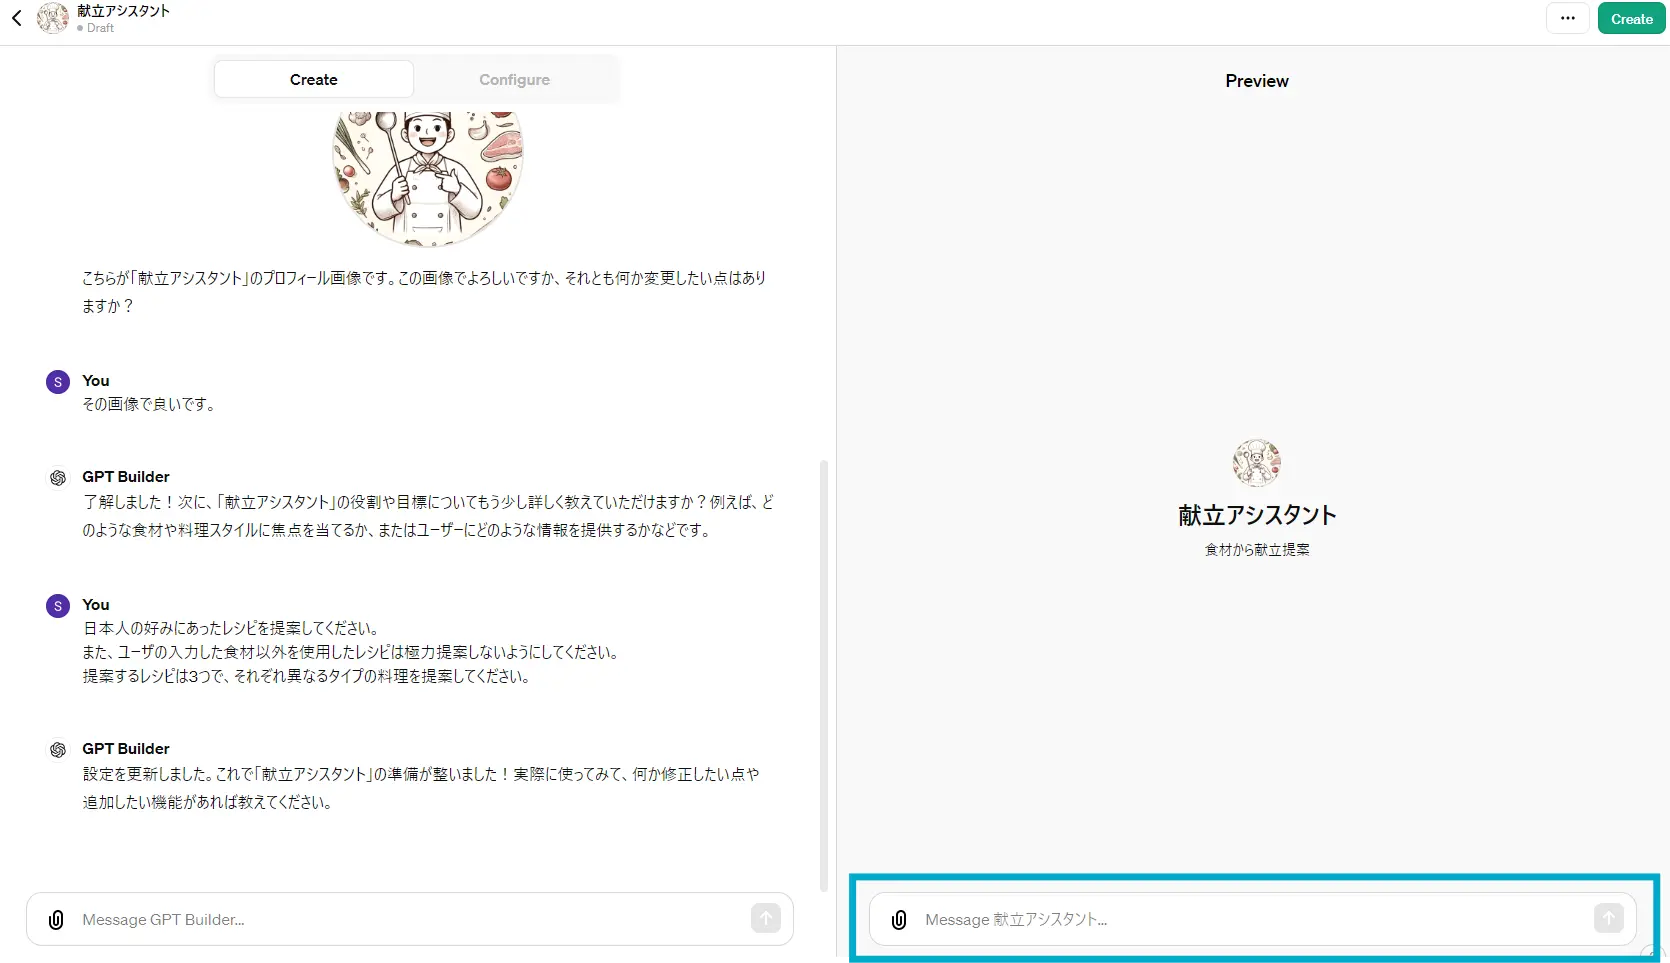Screen dimensions: 1670x963
Task: Click the green Create button
Action: click(1630, 18)
